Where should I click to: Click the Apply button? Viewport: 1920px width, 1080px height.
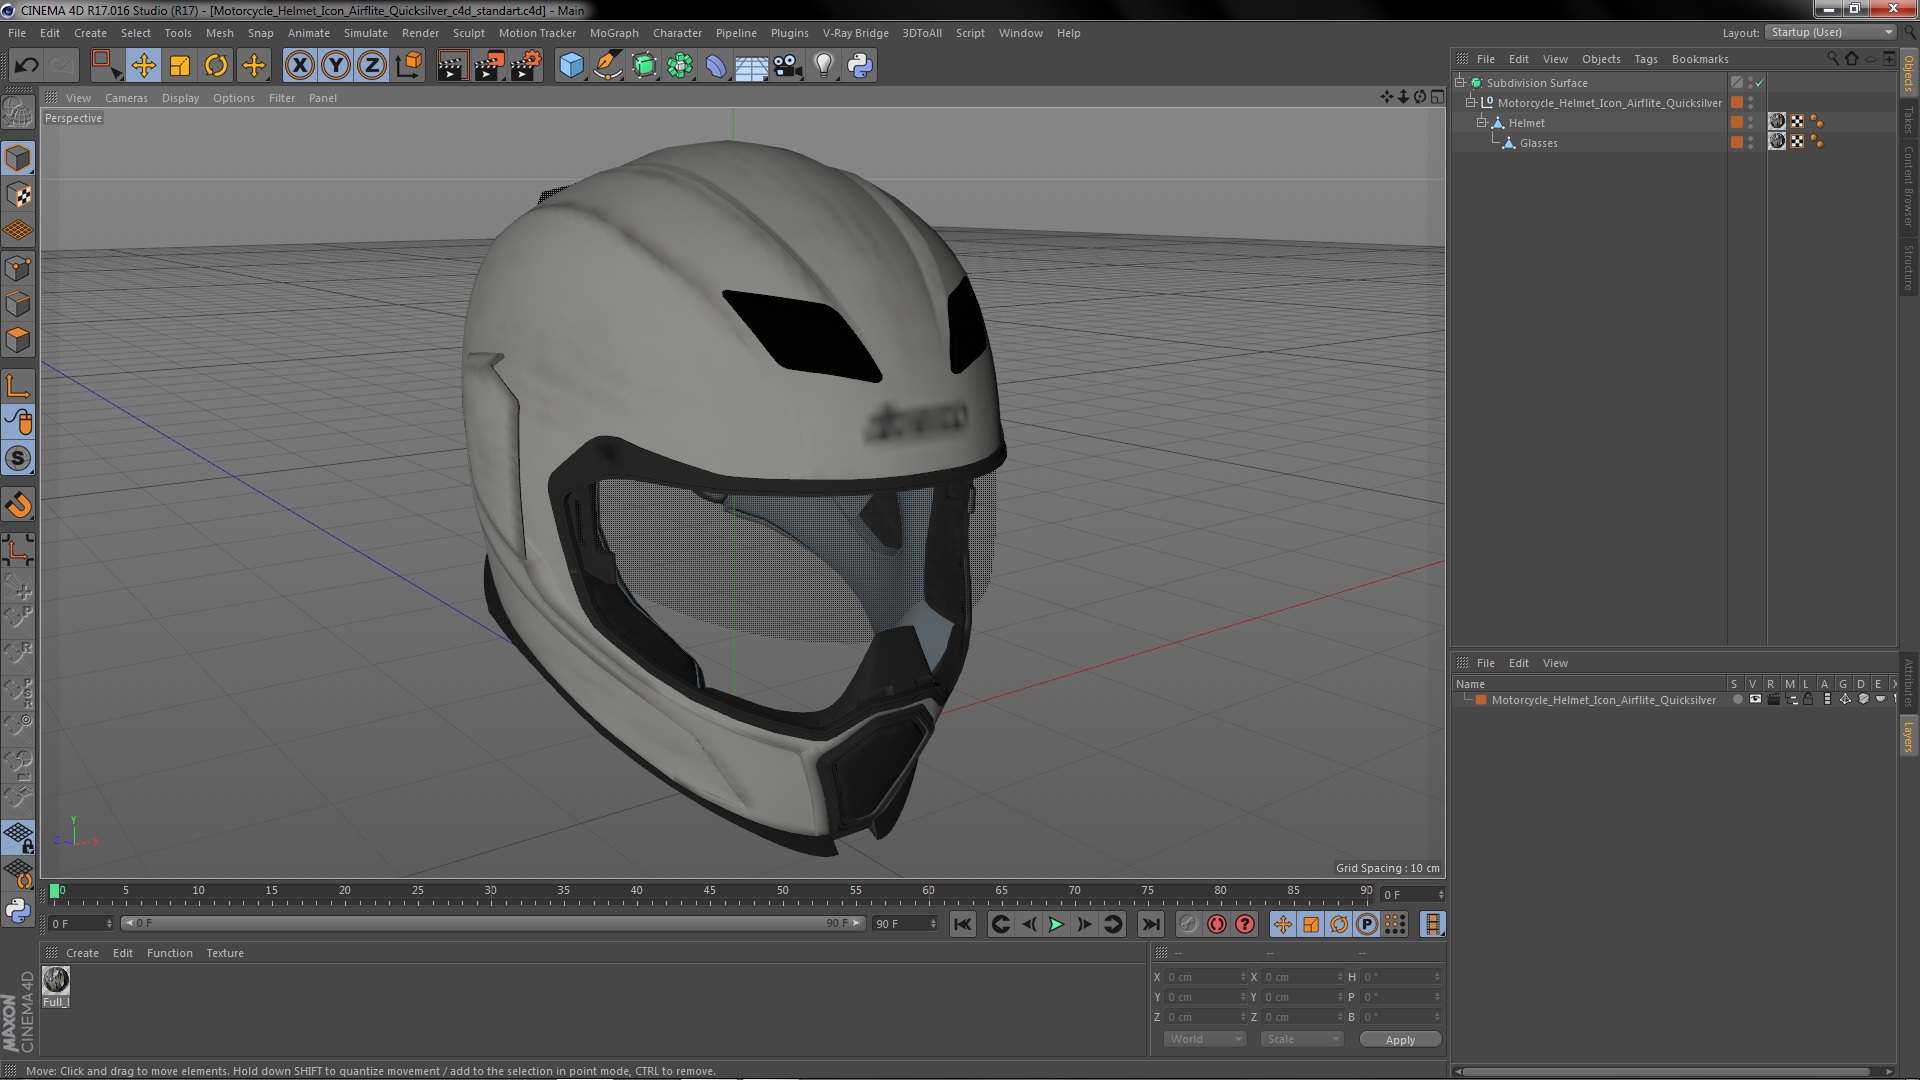click(x=1400, y=1040)
